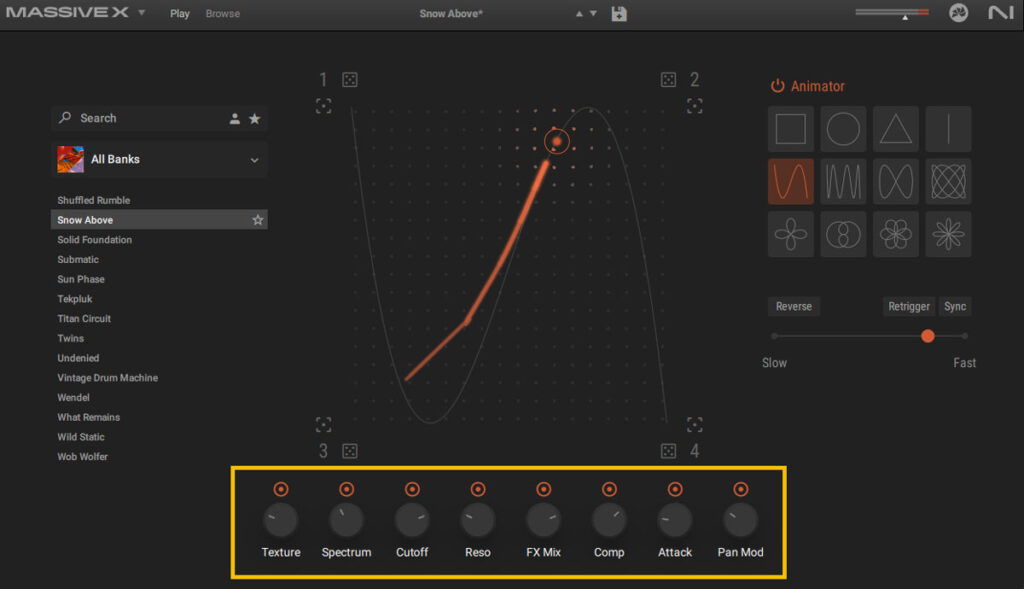1024x589 pixels.
Task: Toggle the FX Mix macro assignment ring
Action: pos(543,489)
